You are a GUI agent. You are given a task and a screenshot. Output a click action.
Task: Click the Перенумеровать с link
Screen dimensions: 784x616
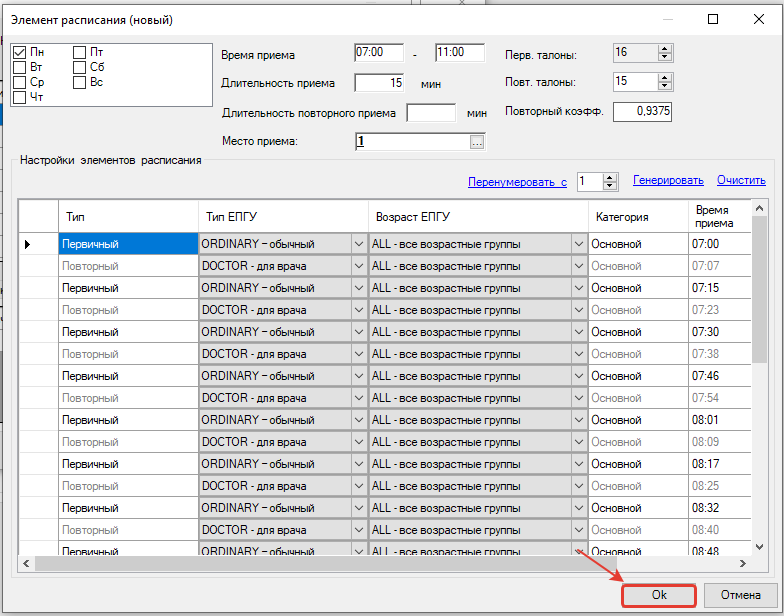tap(517, 182)
